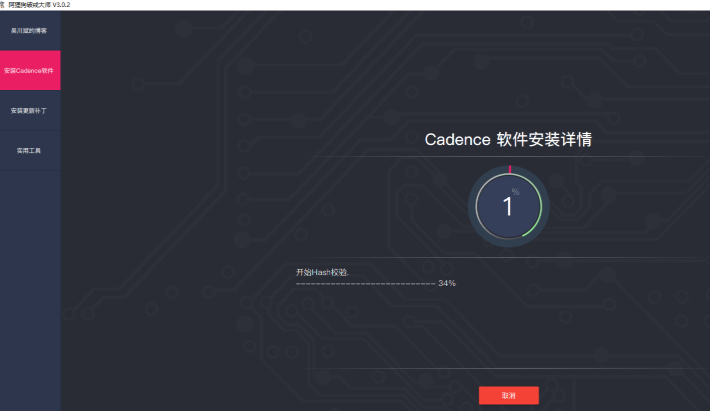This screenshot has width=710, height=411.
Task: Switch to the 安装更新补丁 sidebar tab
Action: coord(29,111)
